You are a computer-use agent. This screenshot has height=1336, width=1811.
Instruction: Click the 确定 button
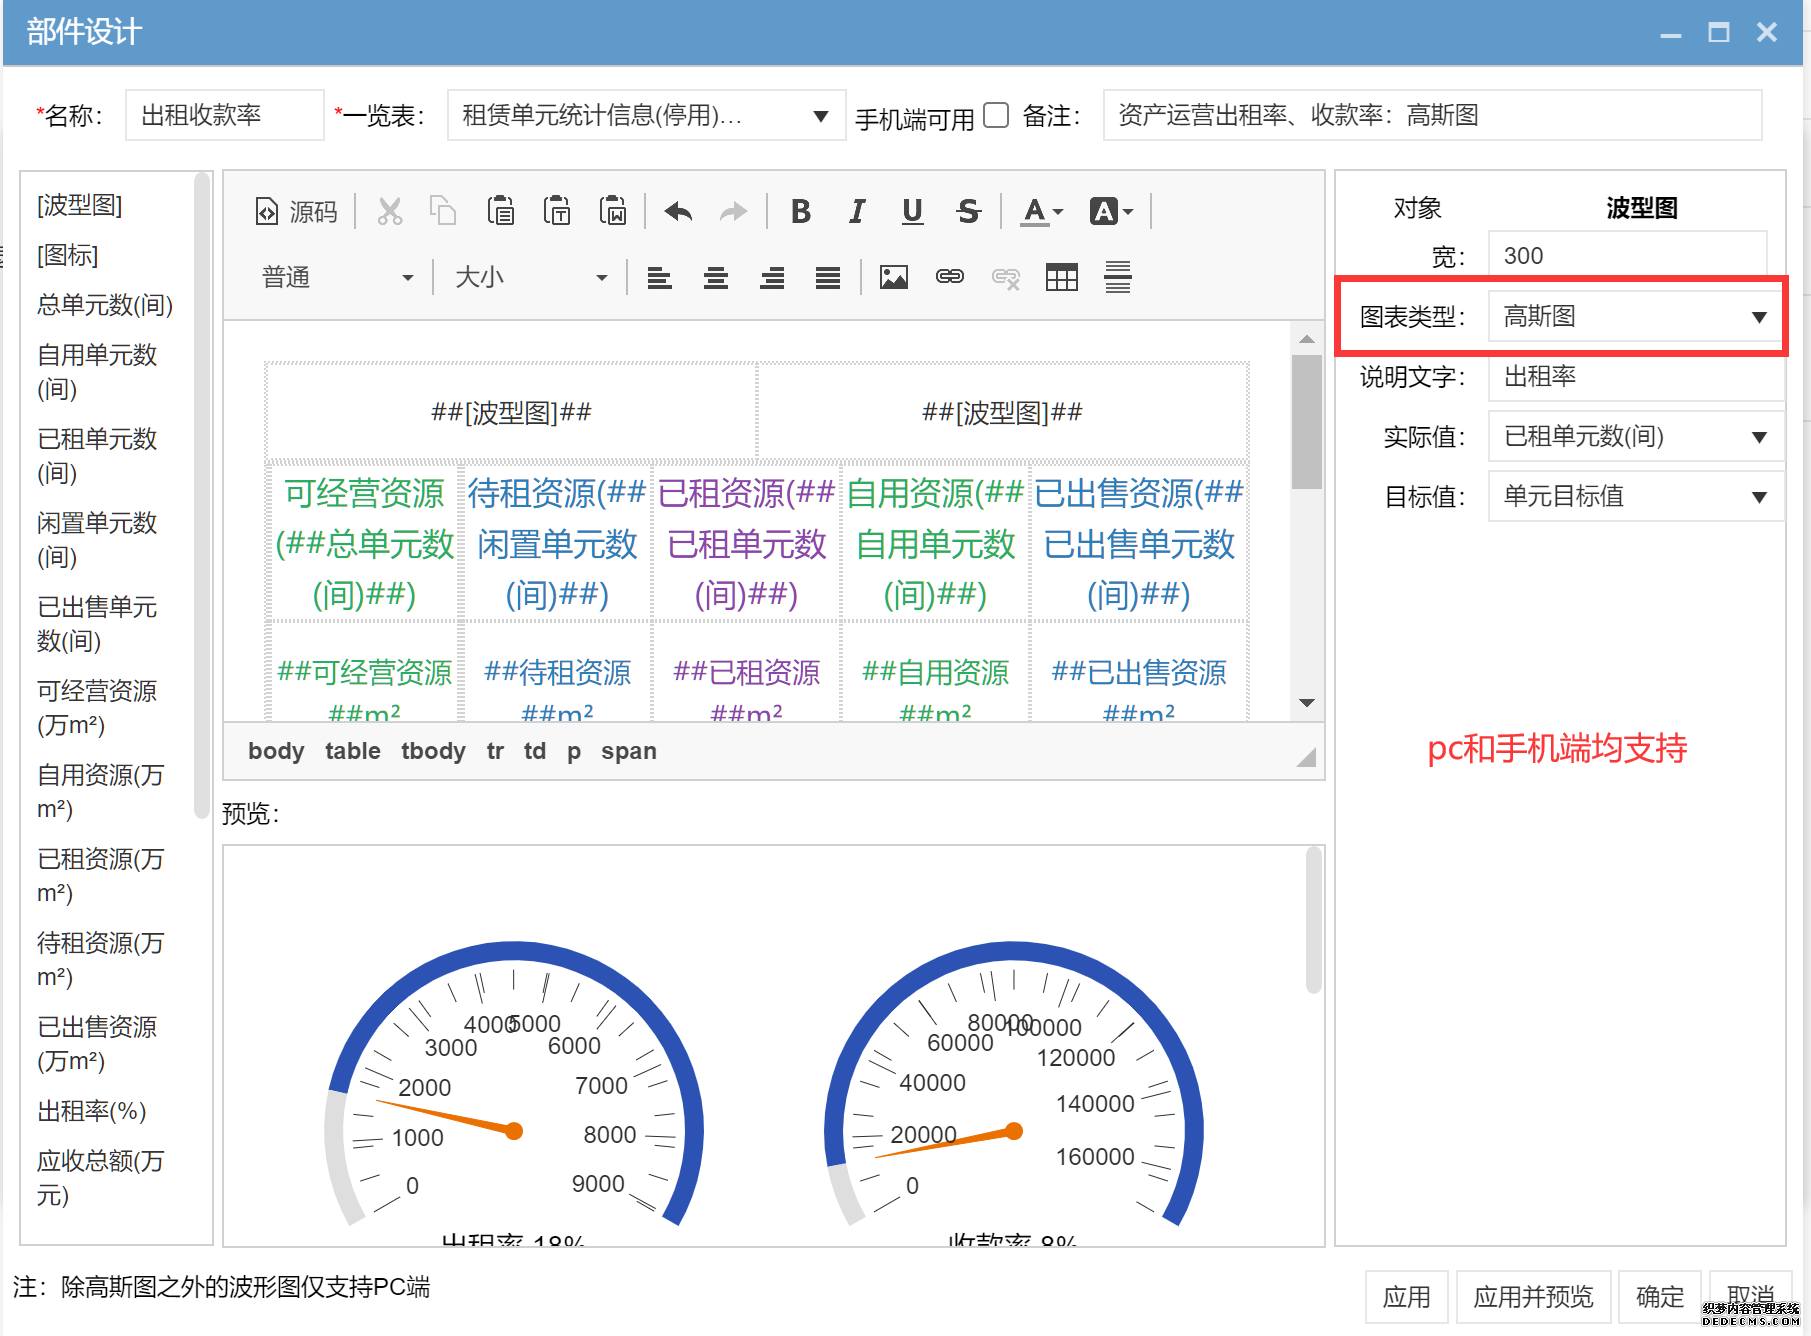point(1660,1297)
